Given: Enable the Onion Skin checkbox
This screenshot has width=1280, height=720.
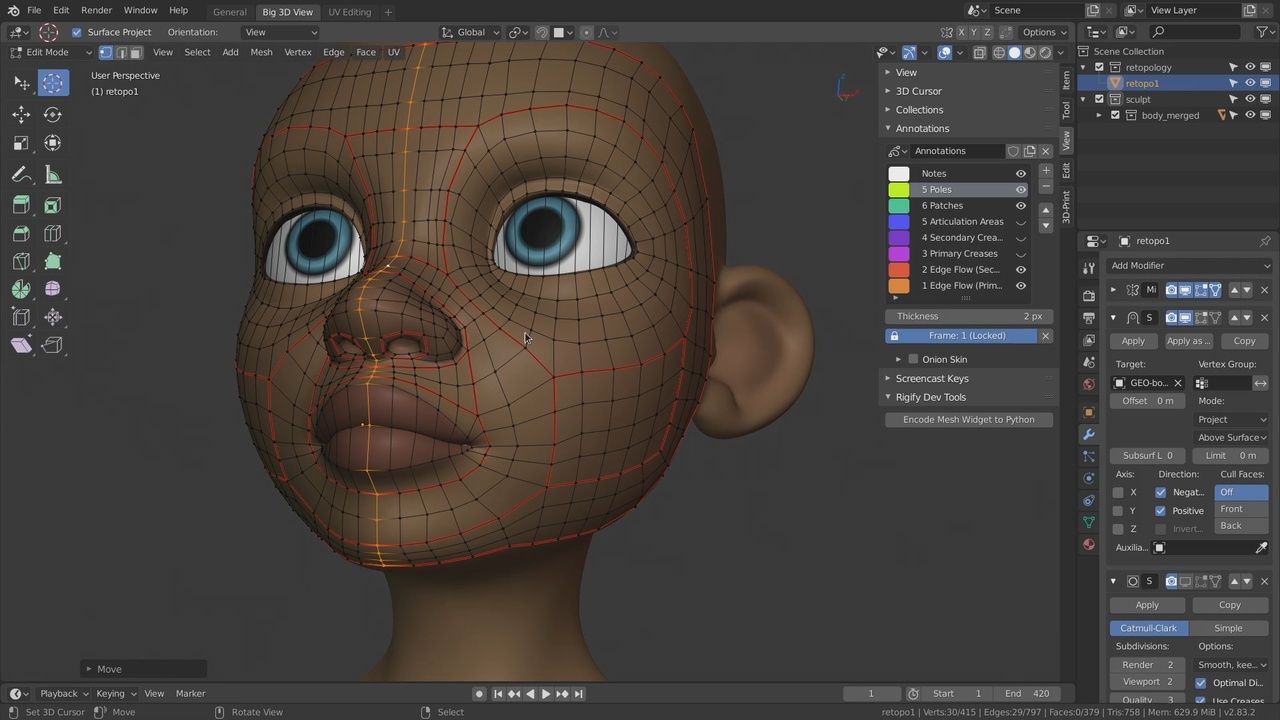Looking at the screenshot, I should [913, 359].
